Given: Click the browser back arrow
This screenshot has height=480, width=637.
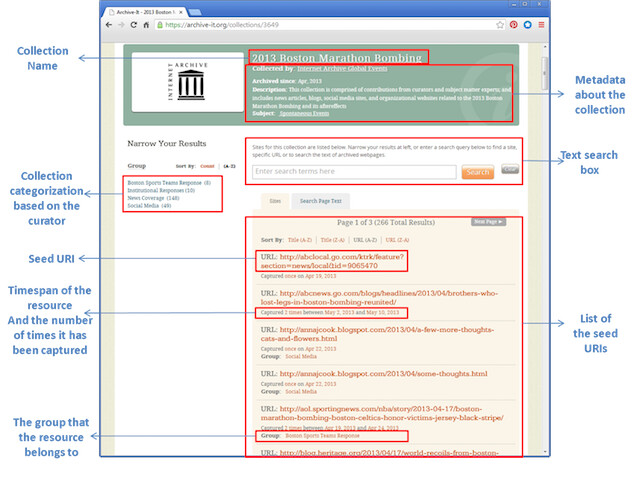Looking at the screenshot, I should (x=108, y=25).
